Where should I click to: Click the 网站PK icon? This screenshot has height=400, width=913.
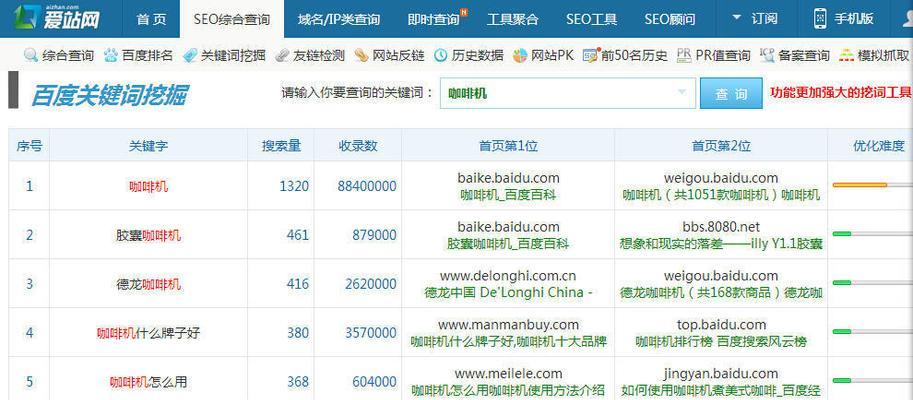(520, 56)
